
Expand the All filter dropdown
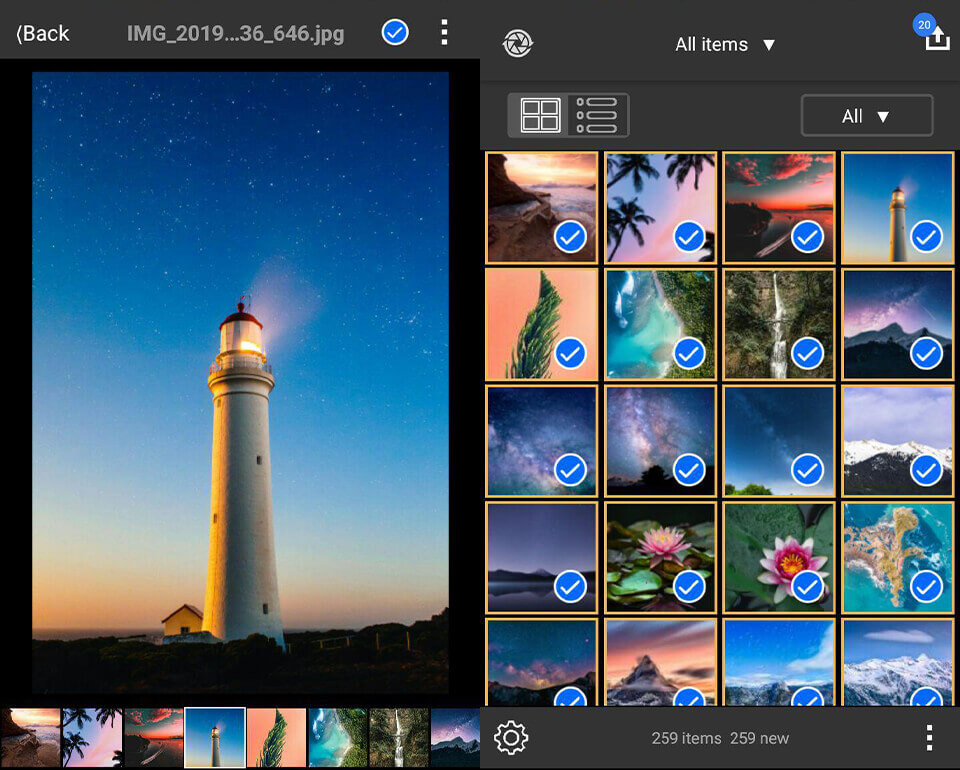pyautogui.click(x=866, y=115)
